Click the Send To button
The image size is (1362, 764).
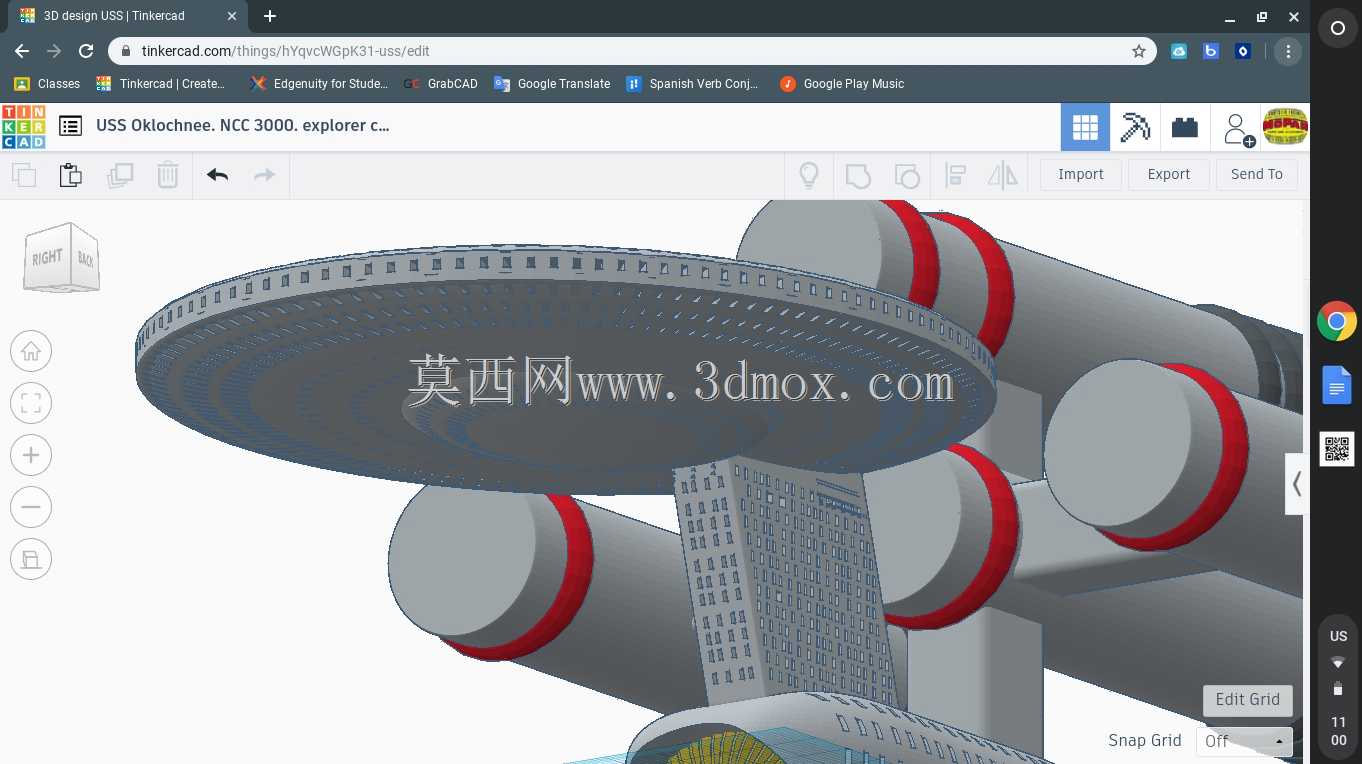point(1257,174)
